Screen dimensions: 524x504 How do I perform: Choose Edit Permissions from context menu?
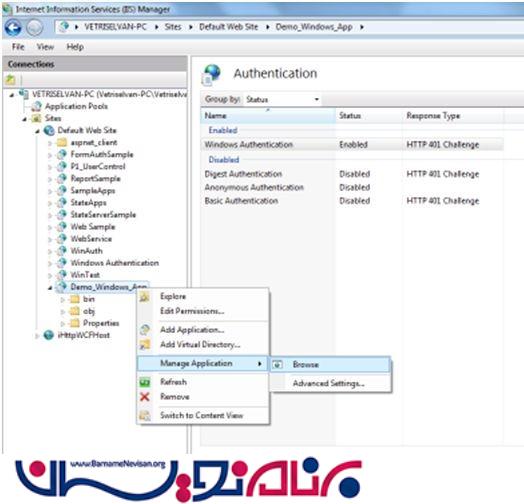click(203, 311)
